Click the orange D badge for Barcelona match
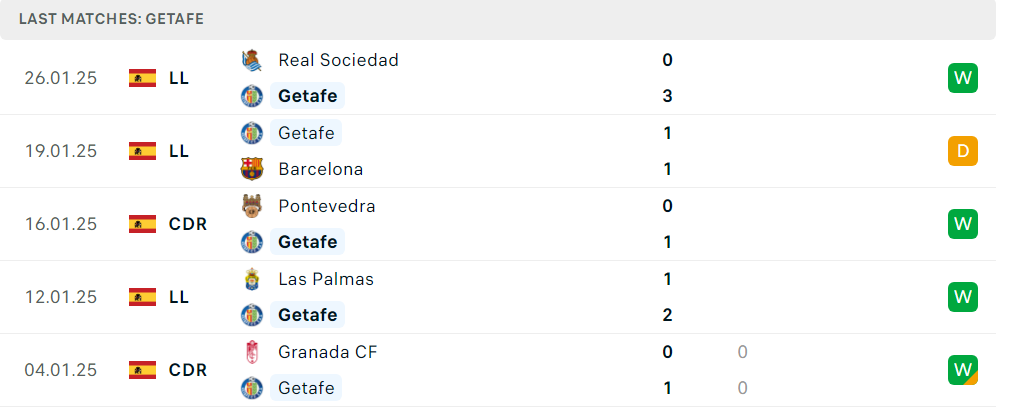This screenshot has height=408, width=1009. (963, 151)
